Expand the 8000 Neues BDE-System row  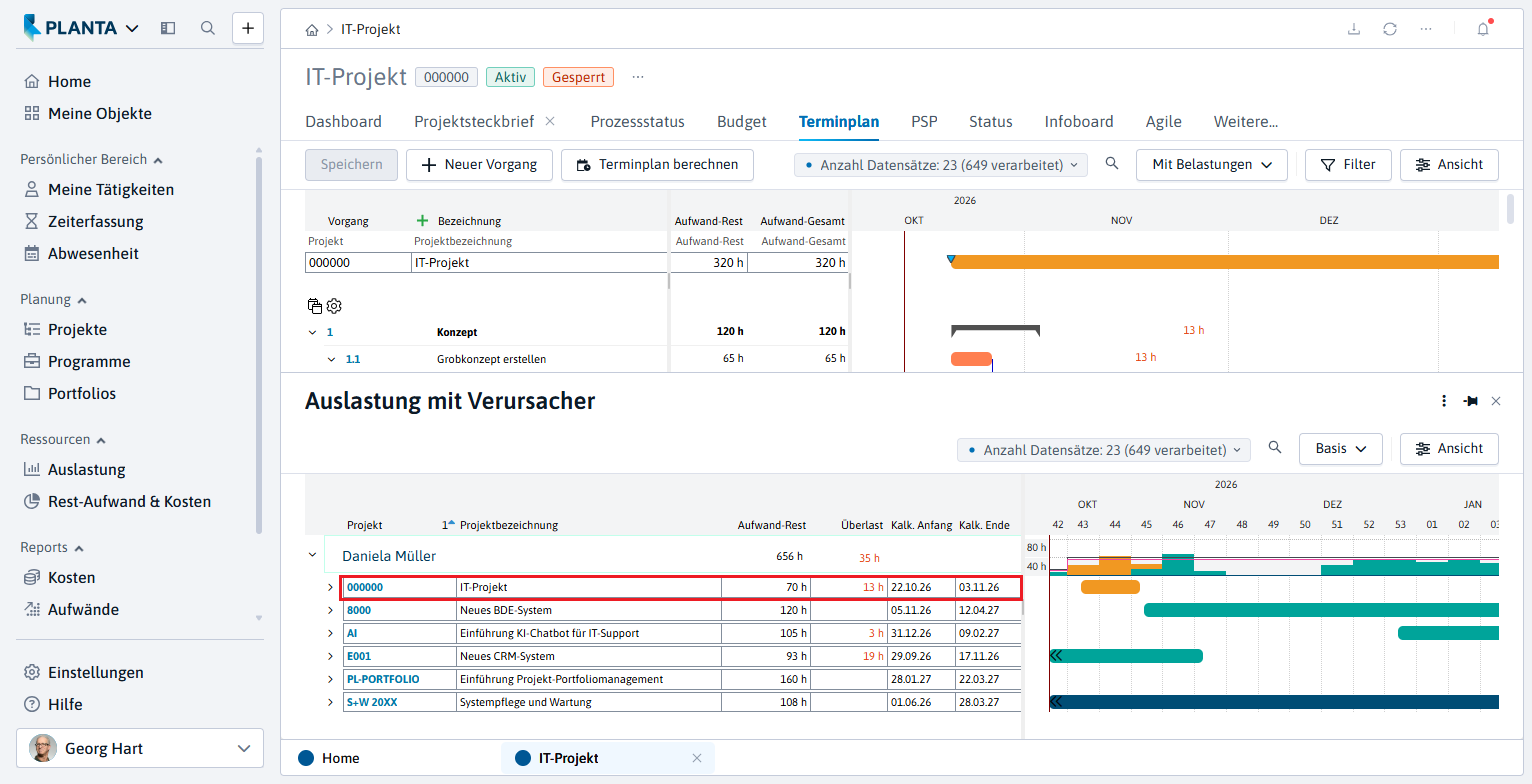tap(330, 610)
